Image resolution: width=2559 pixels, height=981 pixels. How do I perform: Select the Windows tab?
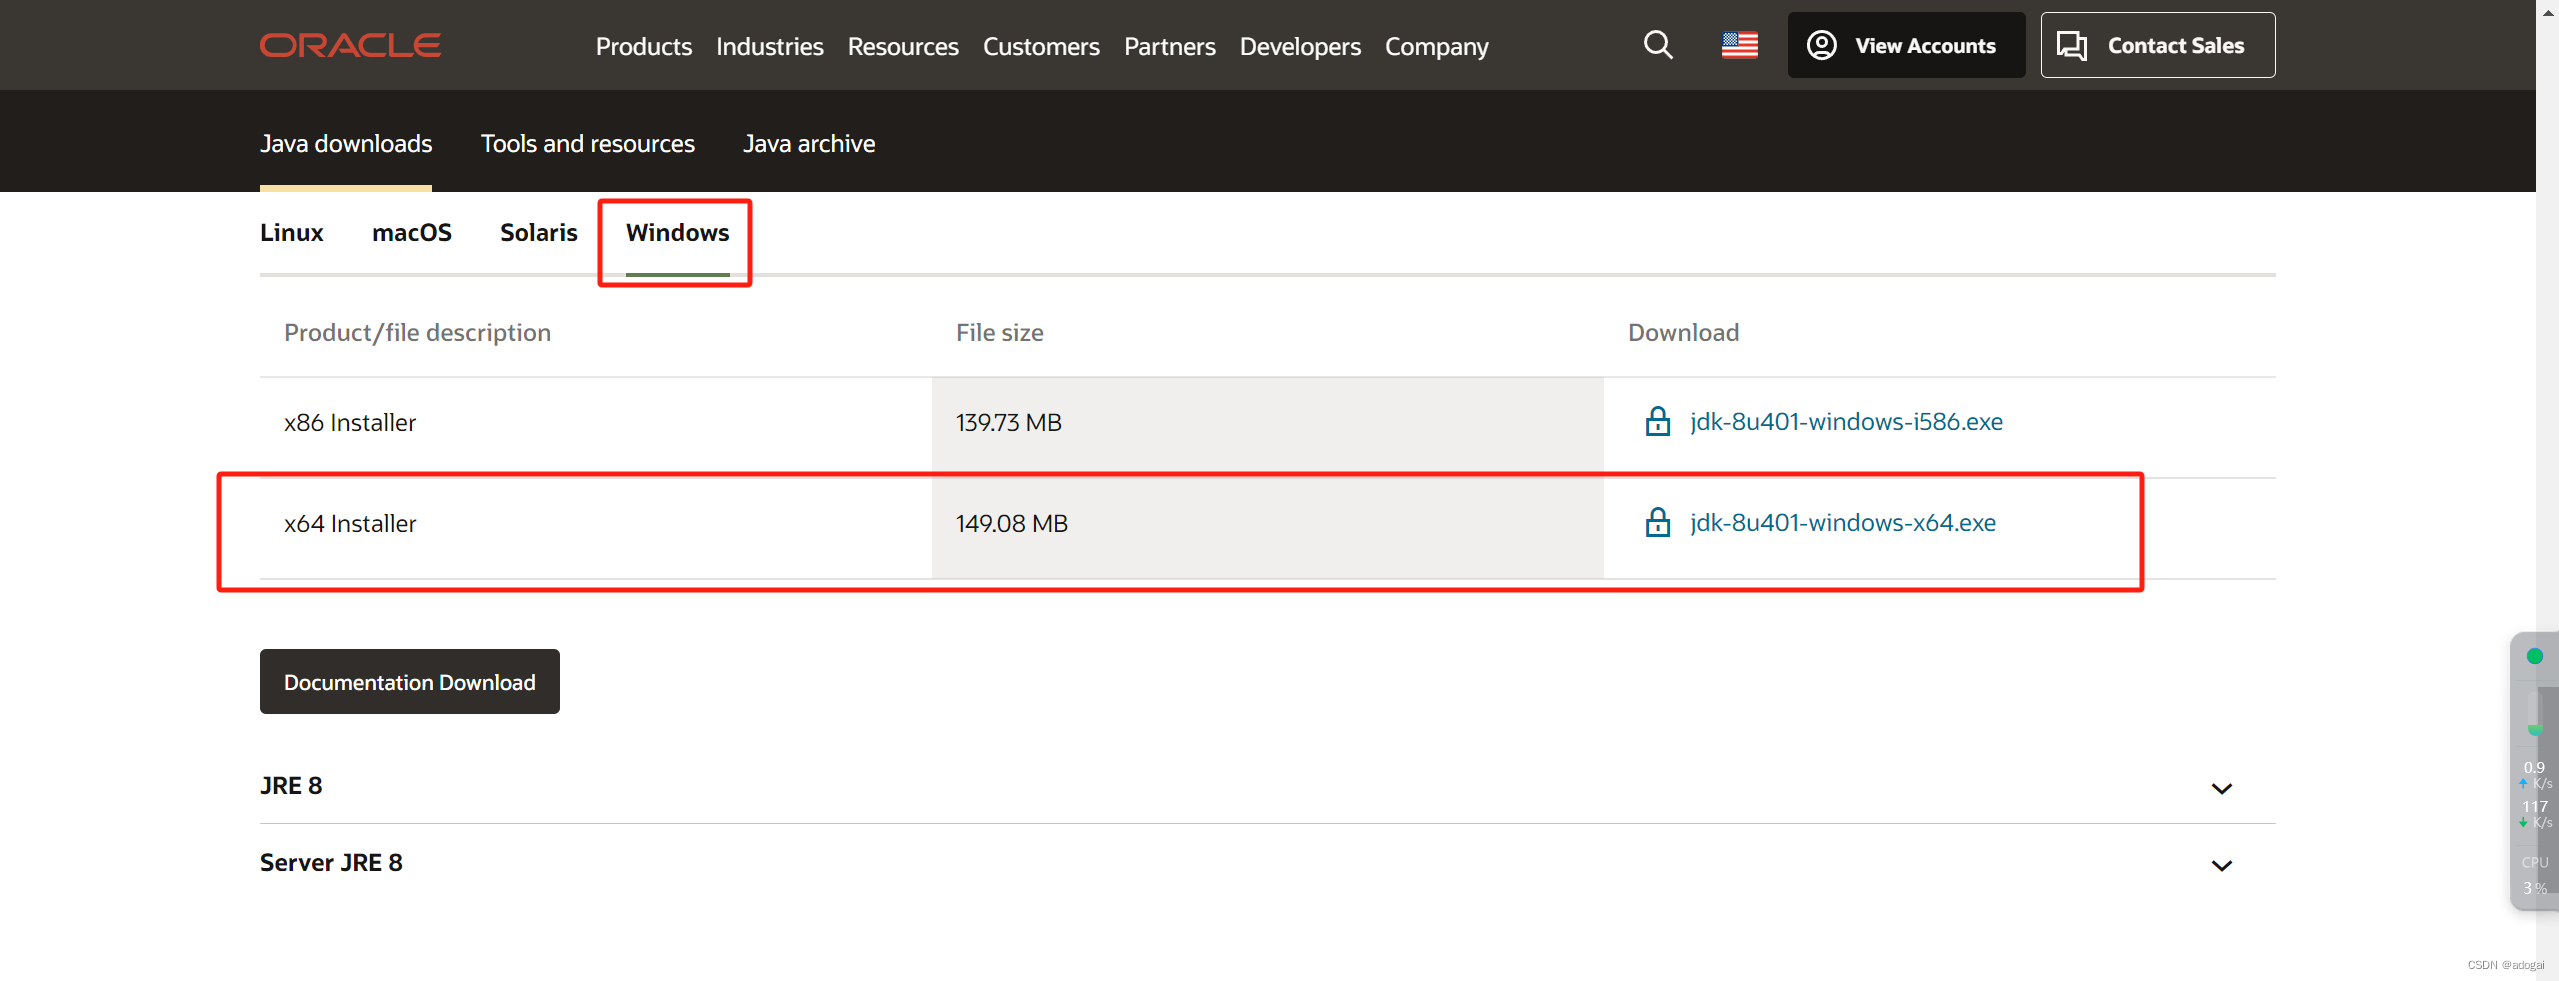678,233
